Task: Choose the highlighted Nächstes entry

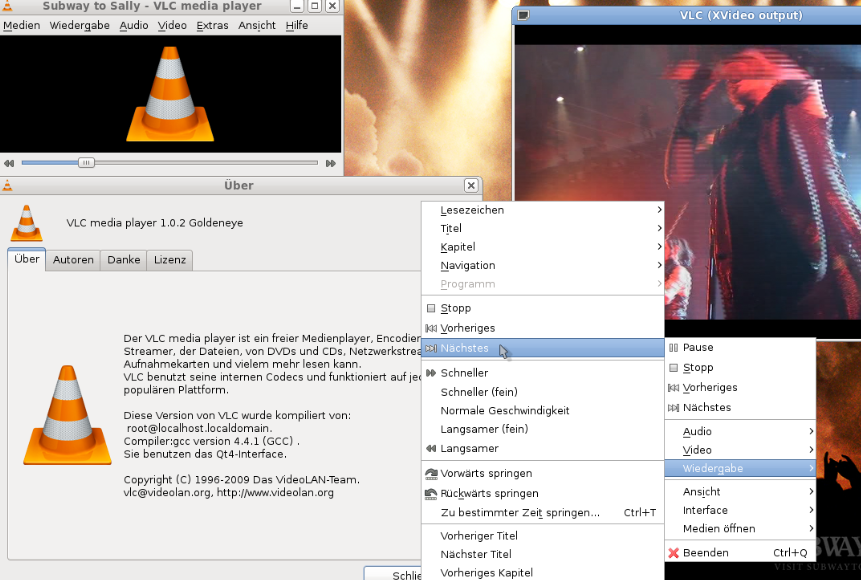Action: click(x=543, y=348)
